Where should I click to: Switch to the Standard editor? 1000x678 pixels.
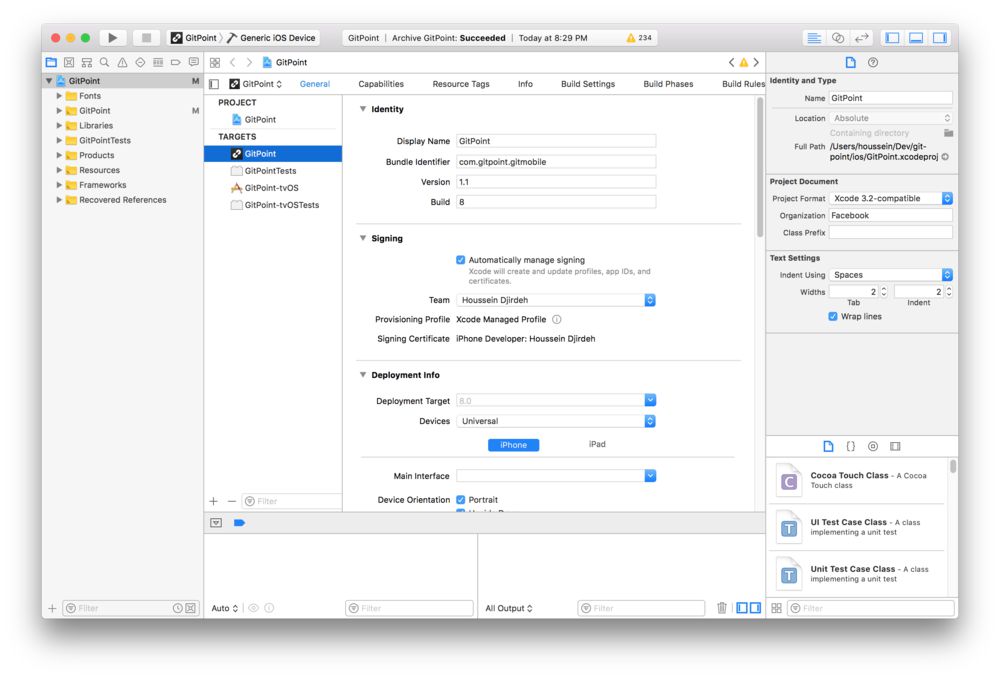click(814, 38)
